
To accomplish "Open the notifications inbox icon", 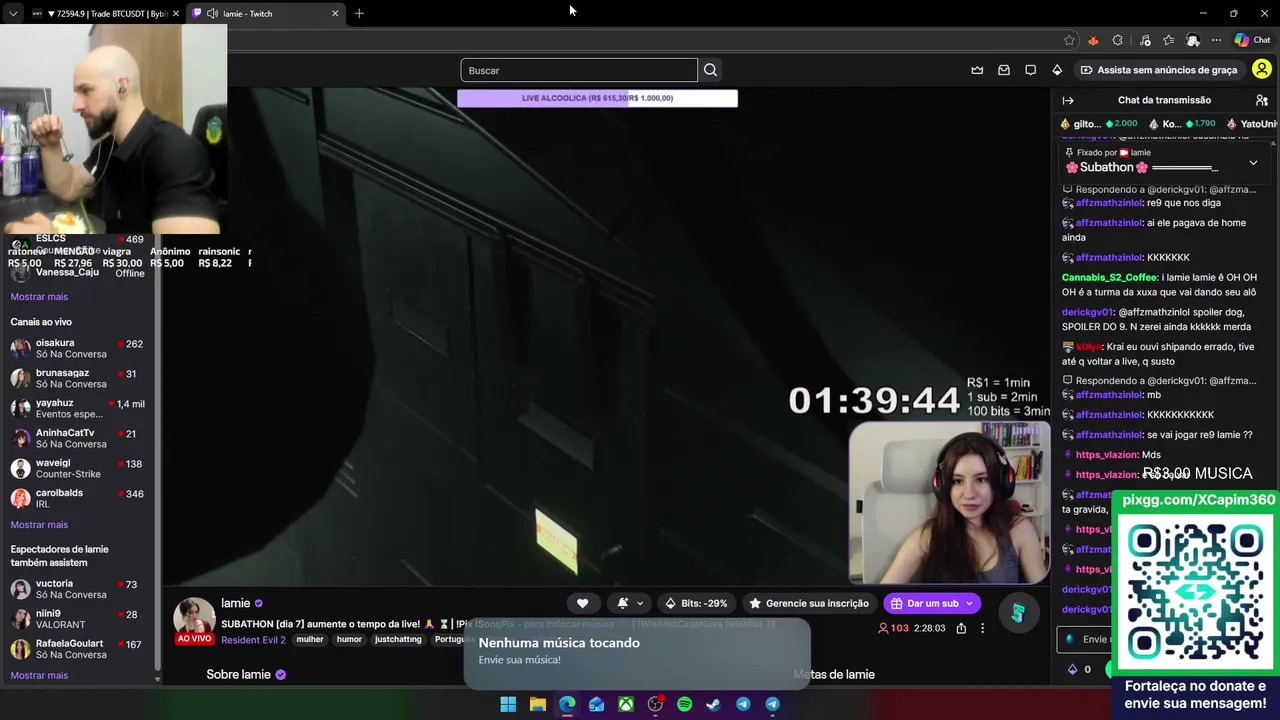I will pos(1004,70).
